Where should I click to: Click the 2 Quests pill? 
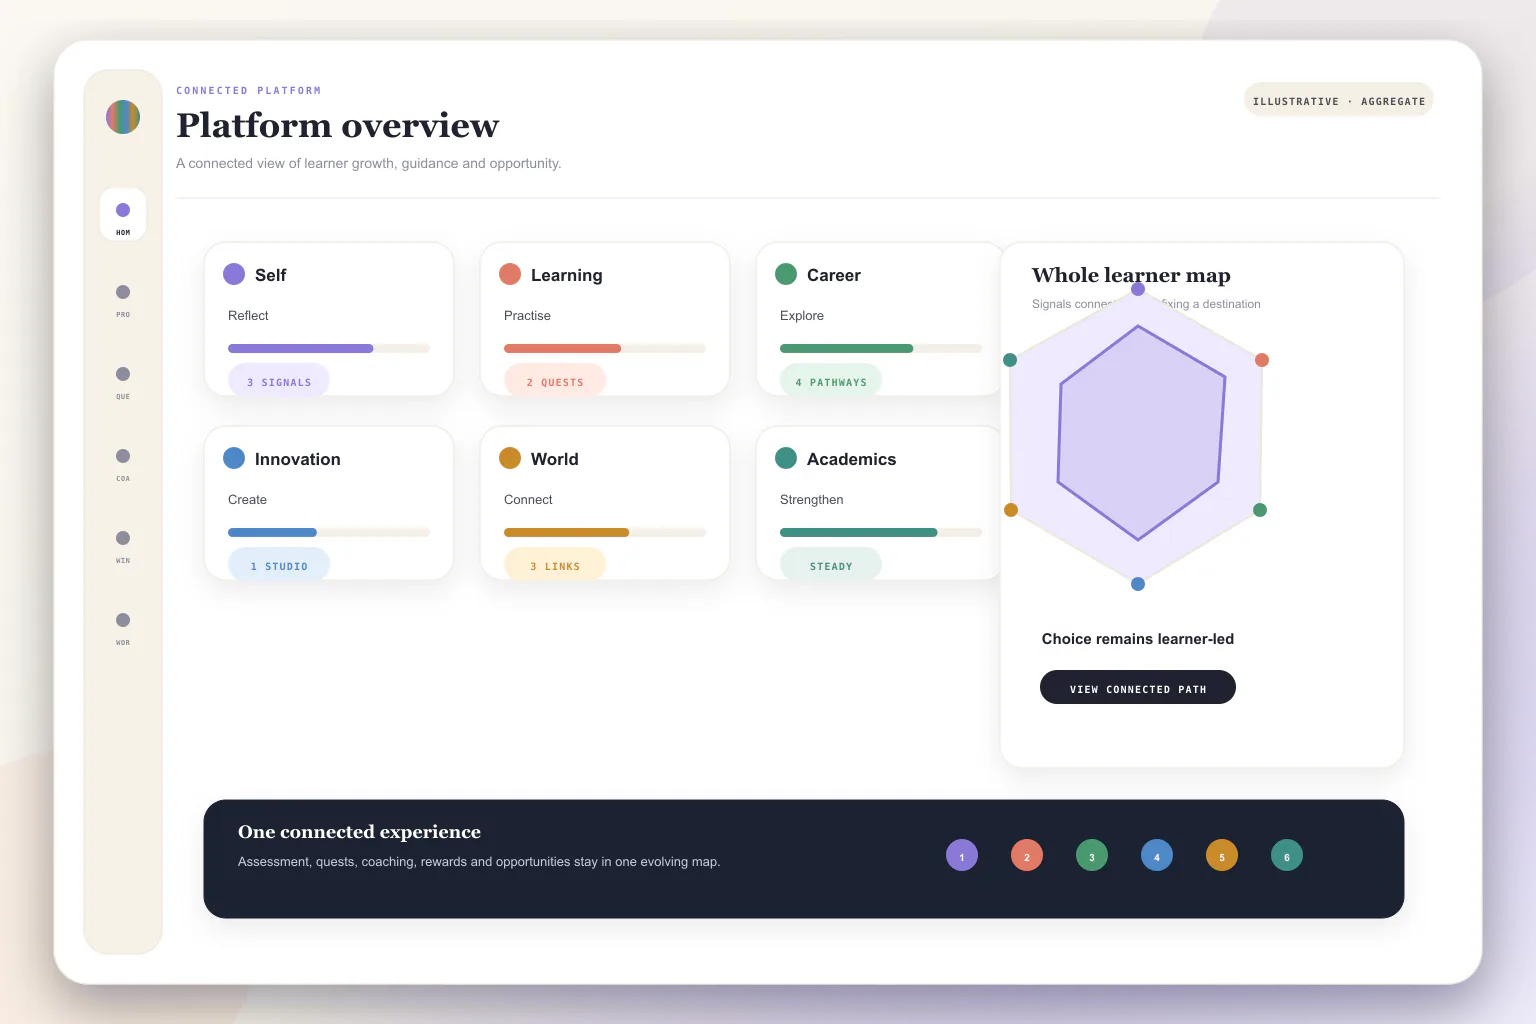point(555,381)
